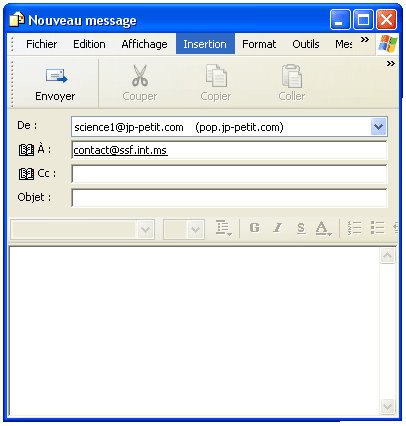Viewport: 406px width, 426px height.
Task: Click the Envoyer send mail icon
Action: [x=56, y=76]
